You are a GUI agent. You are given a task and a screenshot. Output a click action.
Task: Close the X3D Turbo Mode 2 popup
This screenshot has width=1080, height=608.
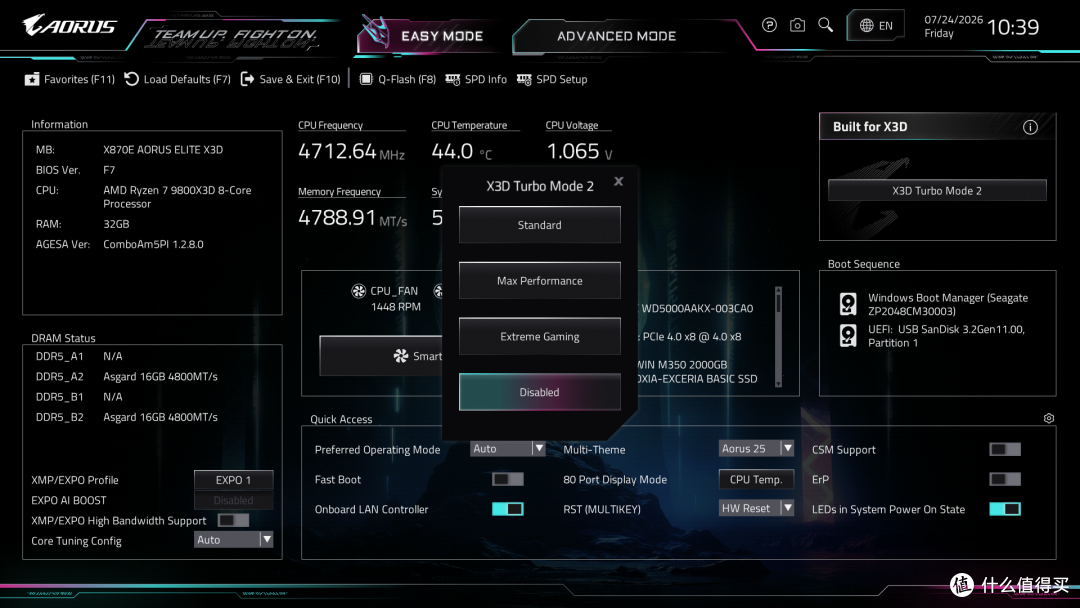tap(619, 181)
